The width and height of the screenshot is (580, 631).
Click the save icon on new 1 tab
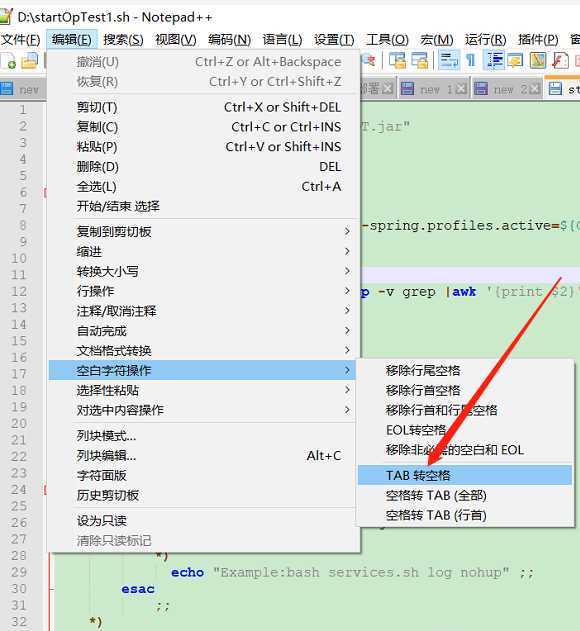(407, 88)
